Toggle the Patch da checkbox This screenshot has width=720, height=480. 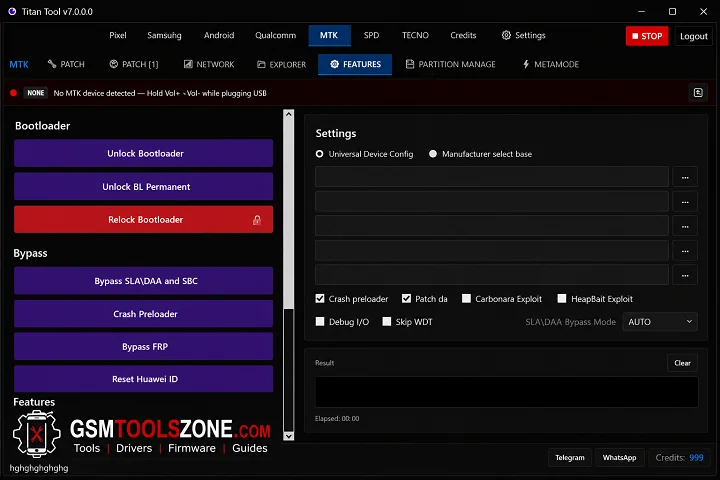point(406,299)
